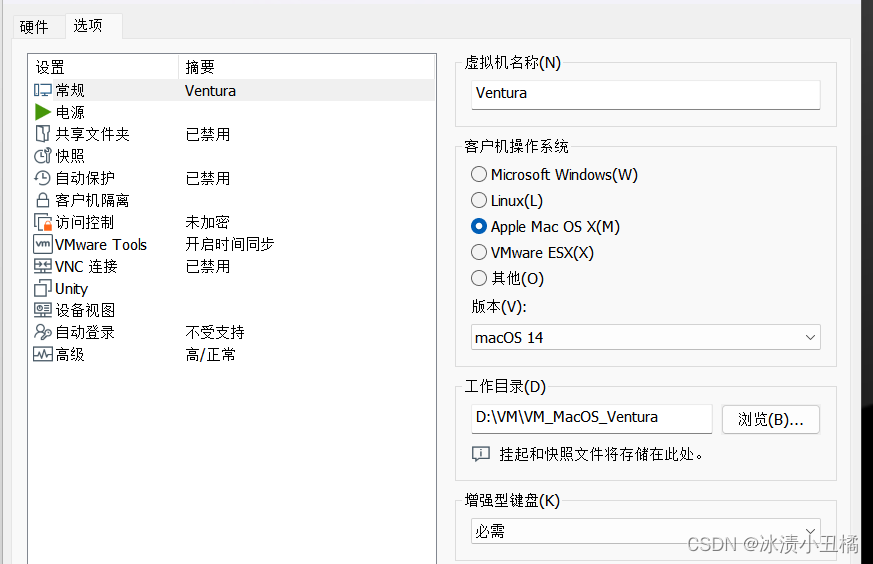Click the Unity windows icon
This screenshot has width=873, height=564.
[43, 288]
